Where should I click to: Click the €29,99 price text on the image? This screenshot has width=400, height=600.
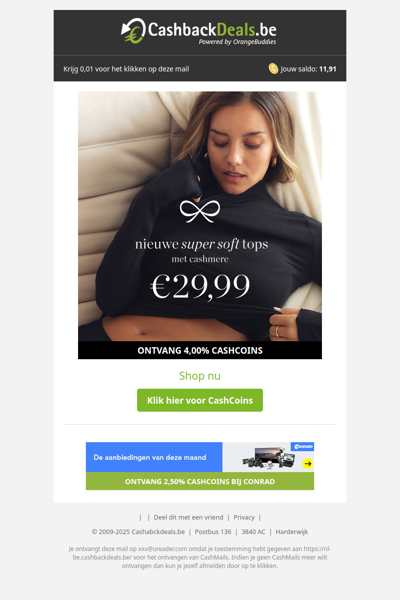click(x=200, y=286)
